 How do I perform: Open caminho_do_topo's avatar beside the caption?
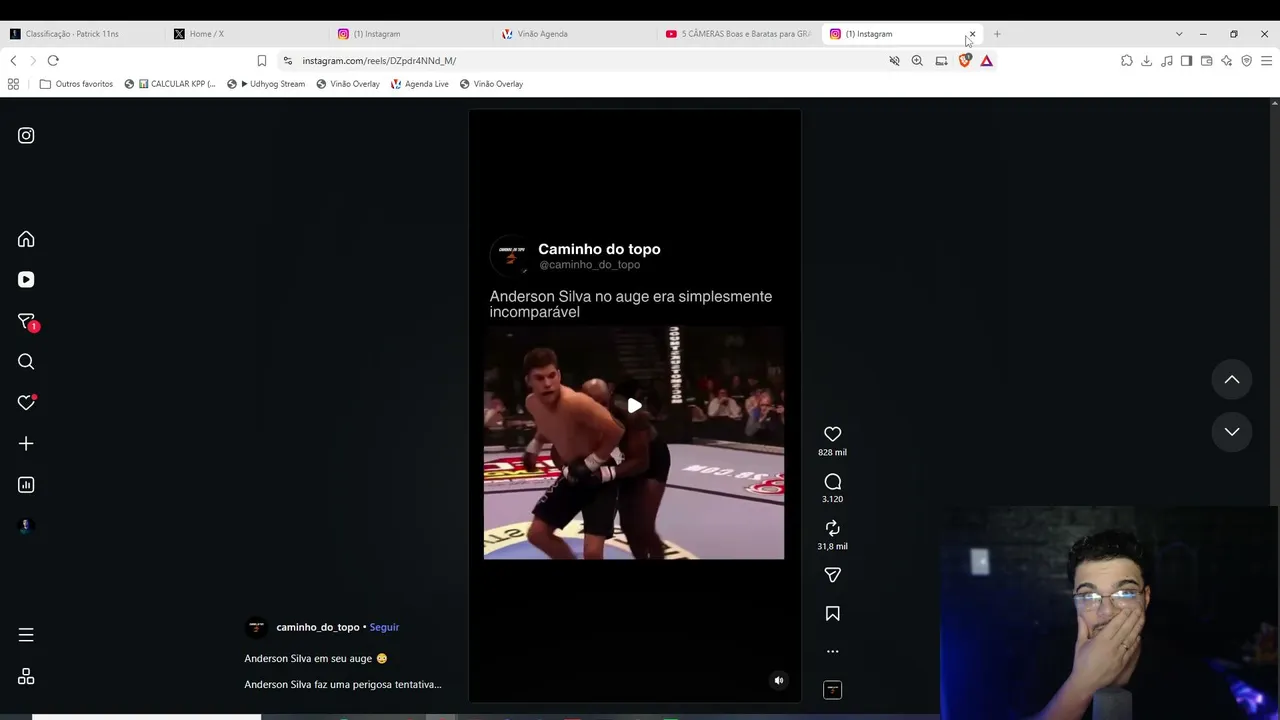(256, 627)
